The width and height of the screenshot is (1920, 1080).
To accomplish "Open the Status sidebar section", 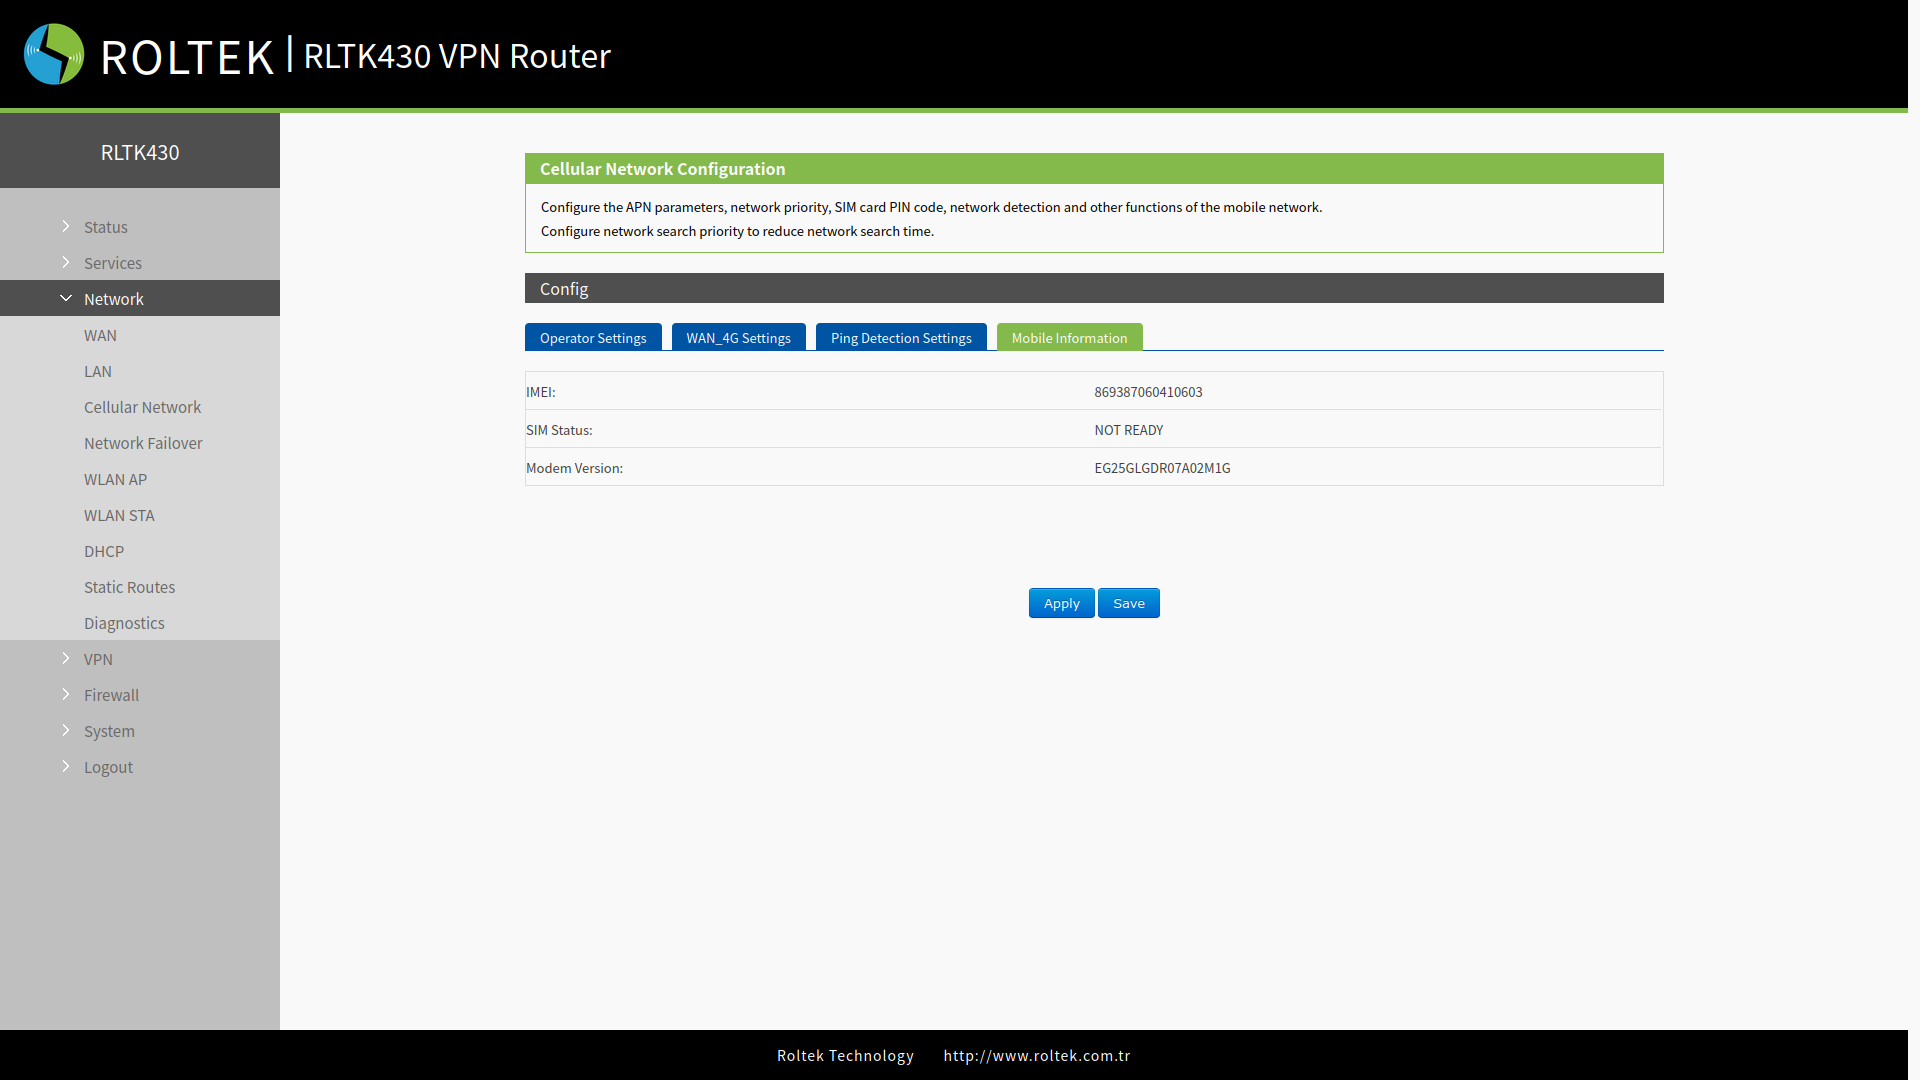I will tap(106, 227).
